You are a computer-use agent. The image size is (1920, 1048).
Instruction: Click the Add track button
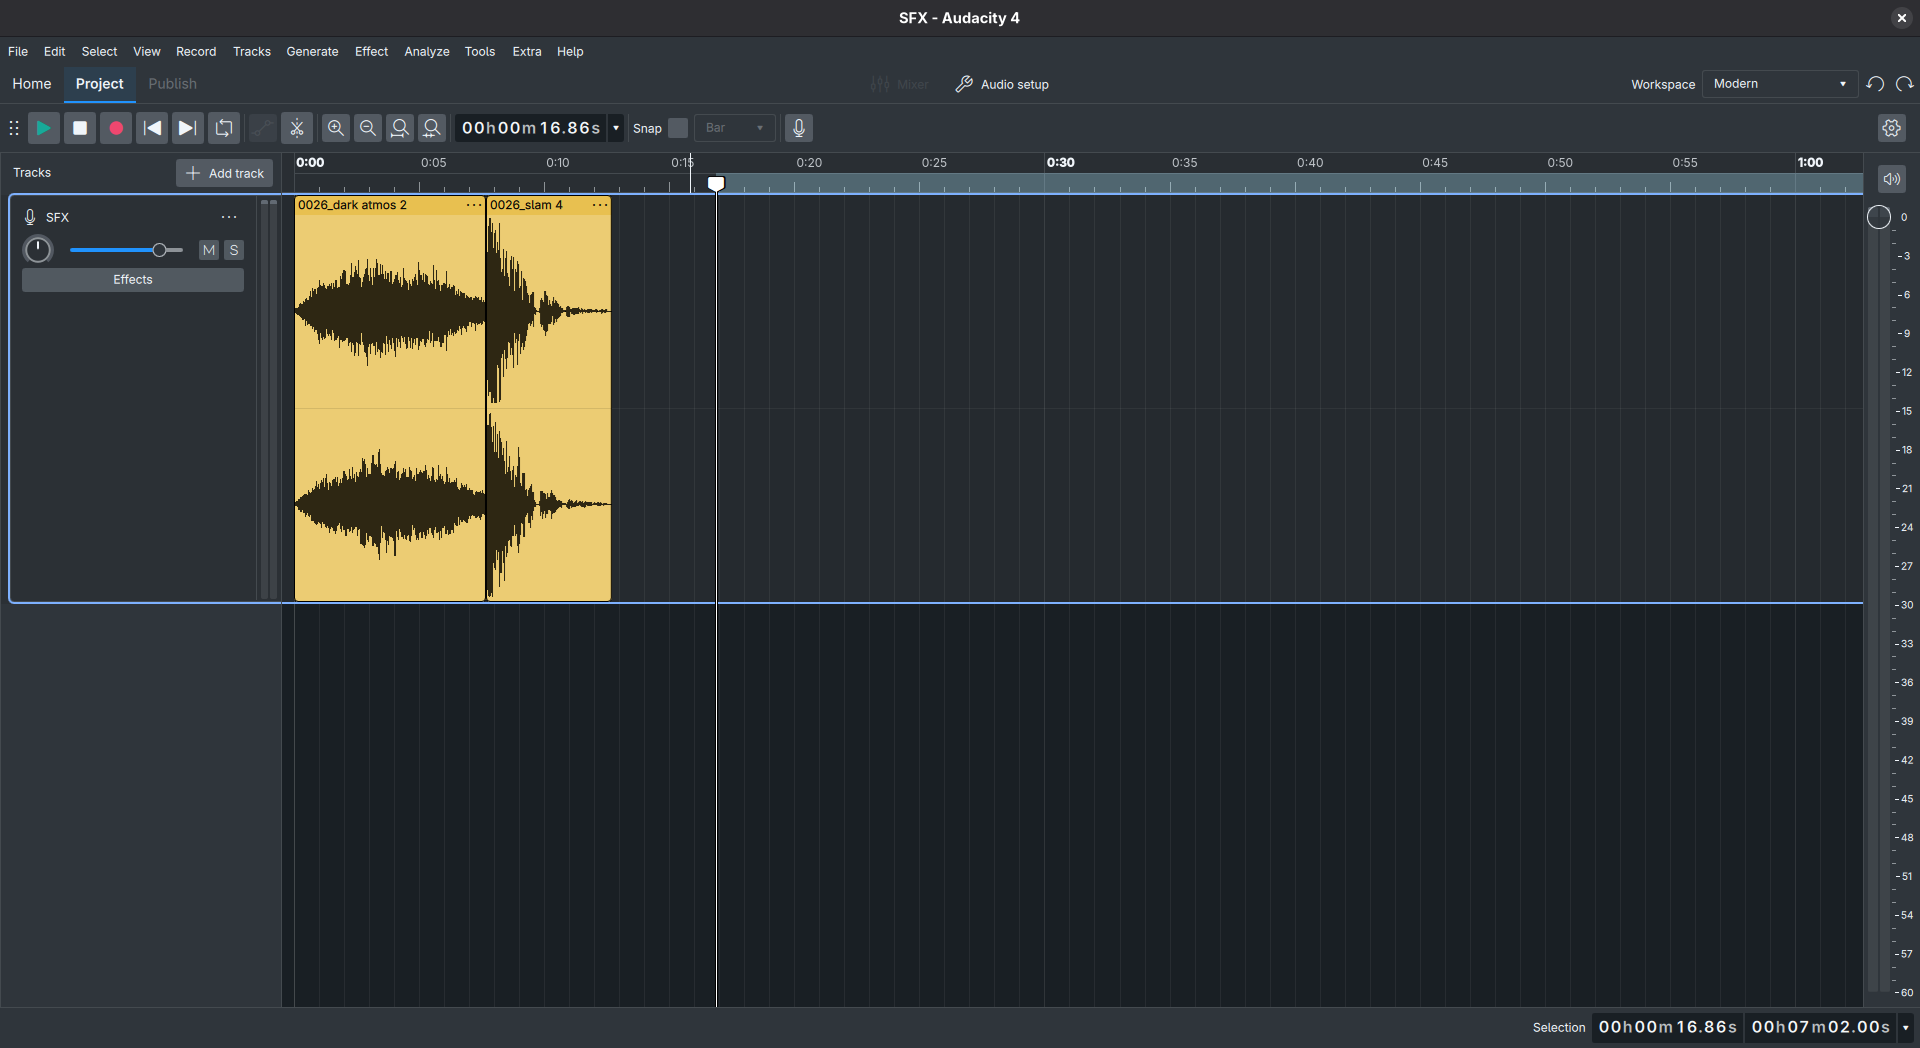click(x=224, y=172)
